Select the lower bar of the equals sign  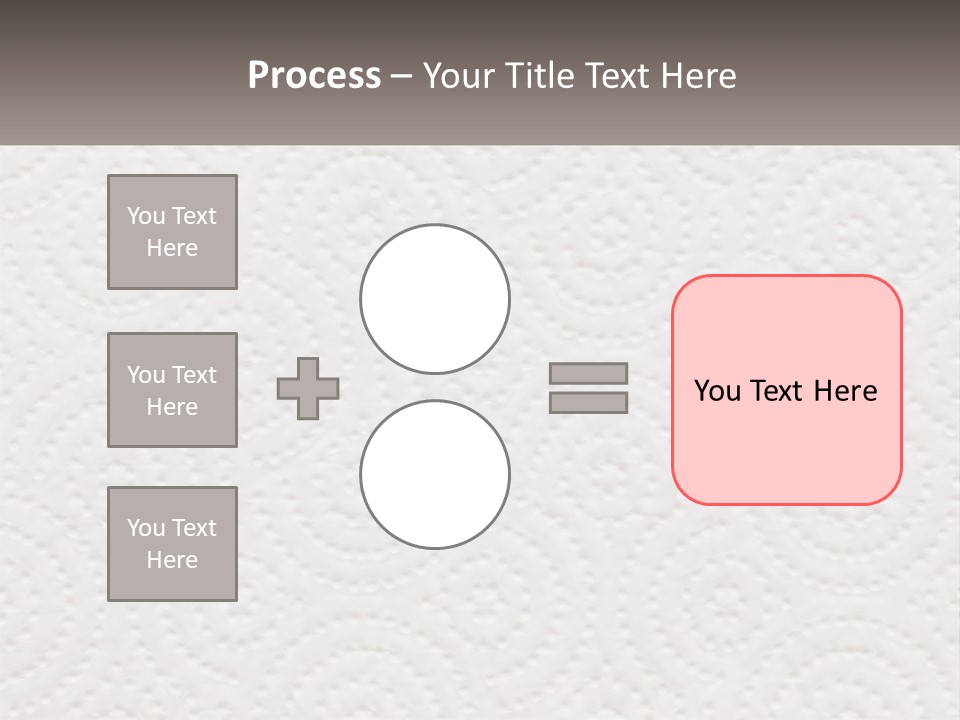coord(588,402)
